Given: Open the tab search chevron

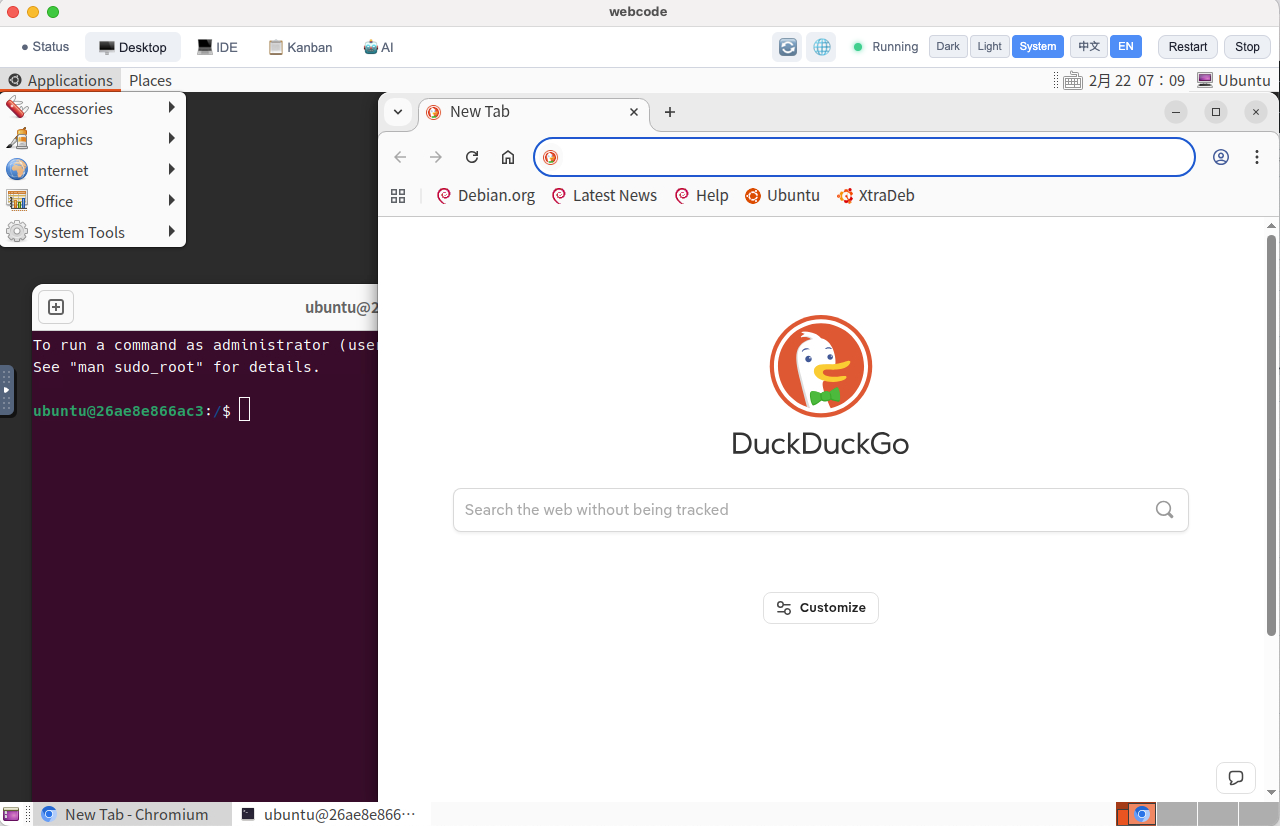Looking at the screenshot, I should point(398,112).
